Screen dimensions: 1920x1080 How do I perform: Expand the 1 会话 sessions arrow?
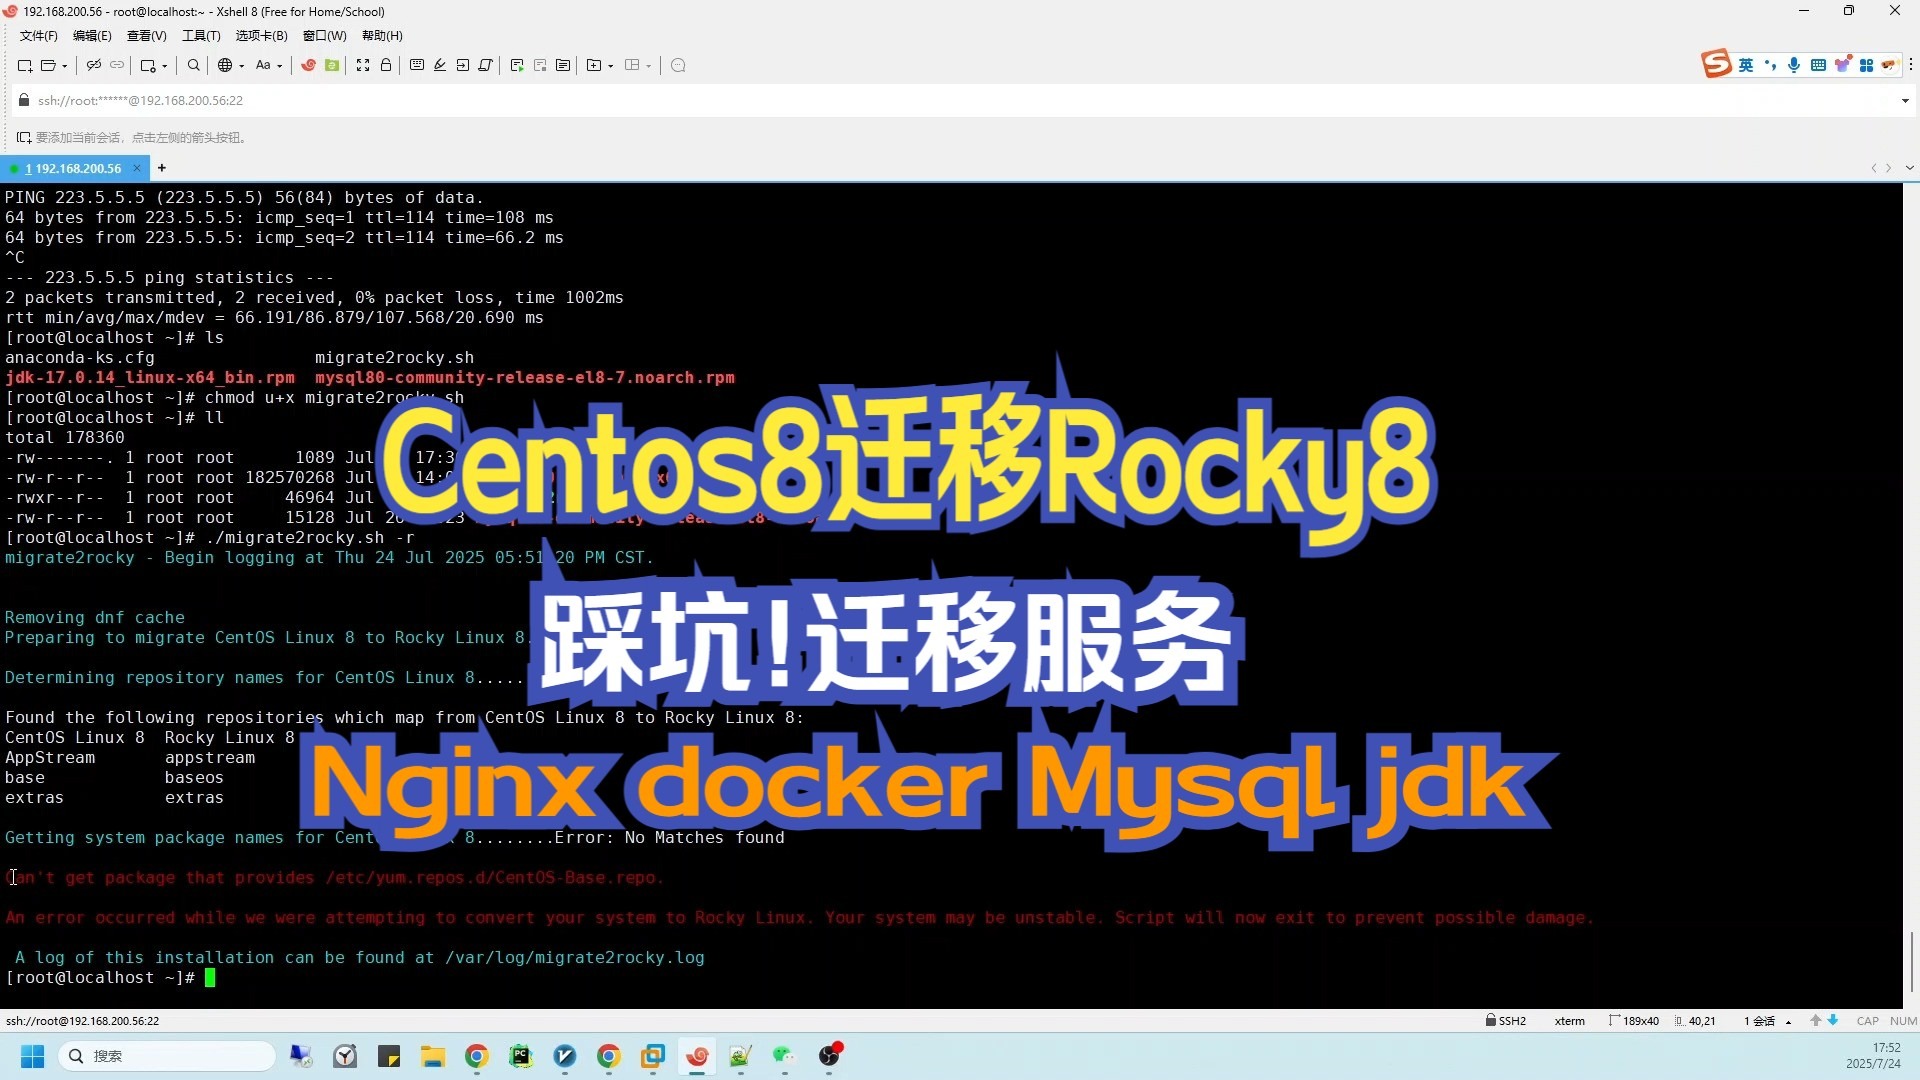(x=1788, y=1022)
